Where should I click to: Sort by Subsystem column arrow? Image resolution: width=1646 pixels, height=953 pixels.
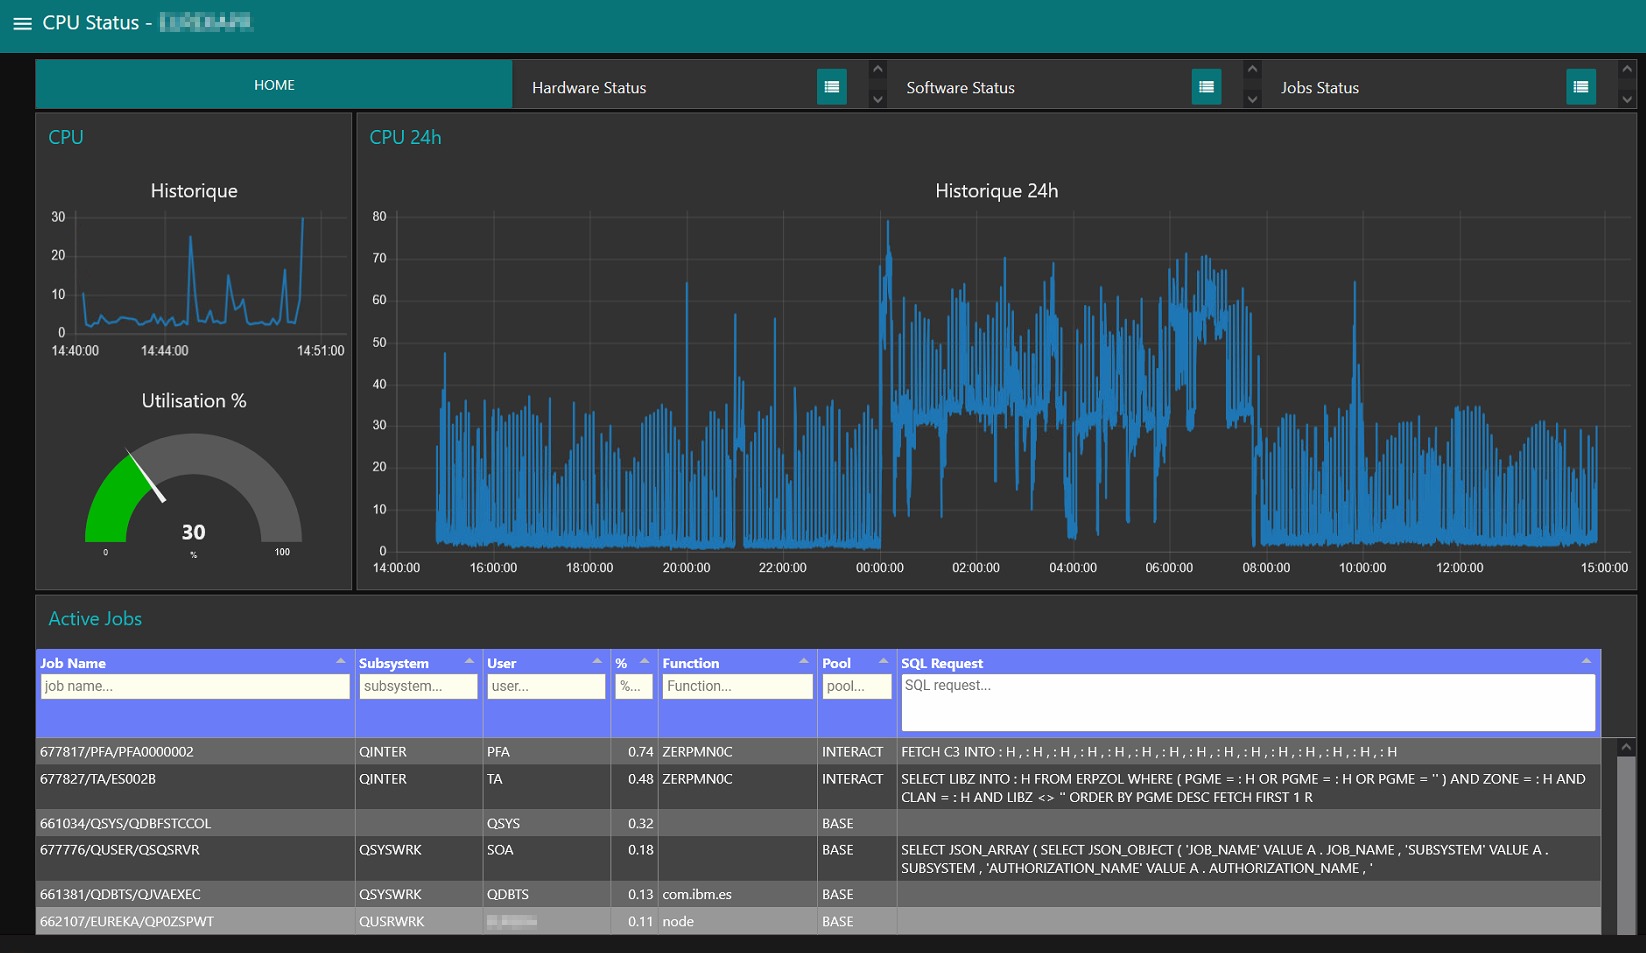coord(469,661)
